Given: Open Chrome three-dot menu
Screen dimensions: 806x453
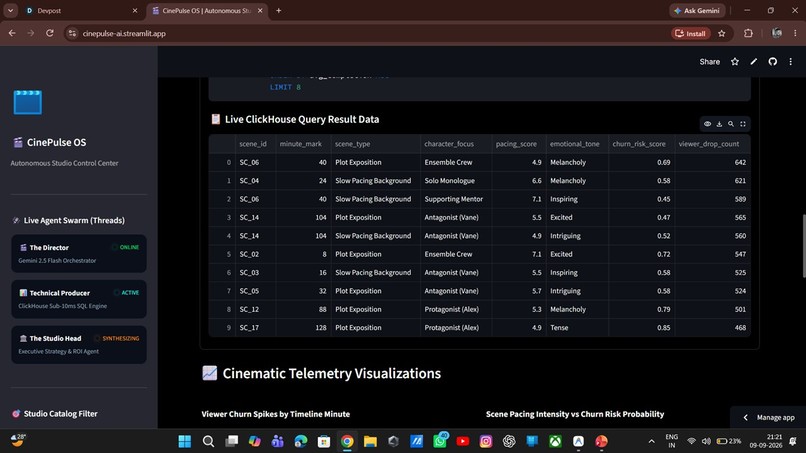Looking at the screenshot, I should pyautogui.click(x=795, y=33).
